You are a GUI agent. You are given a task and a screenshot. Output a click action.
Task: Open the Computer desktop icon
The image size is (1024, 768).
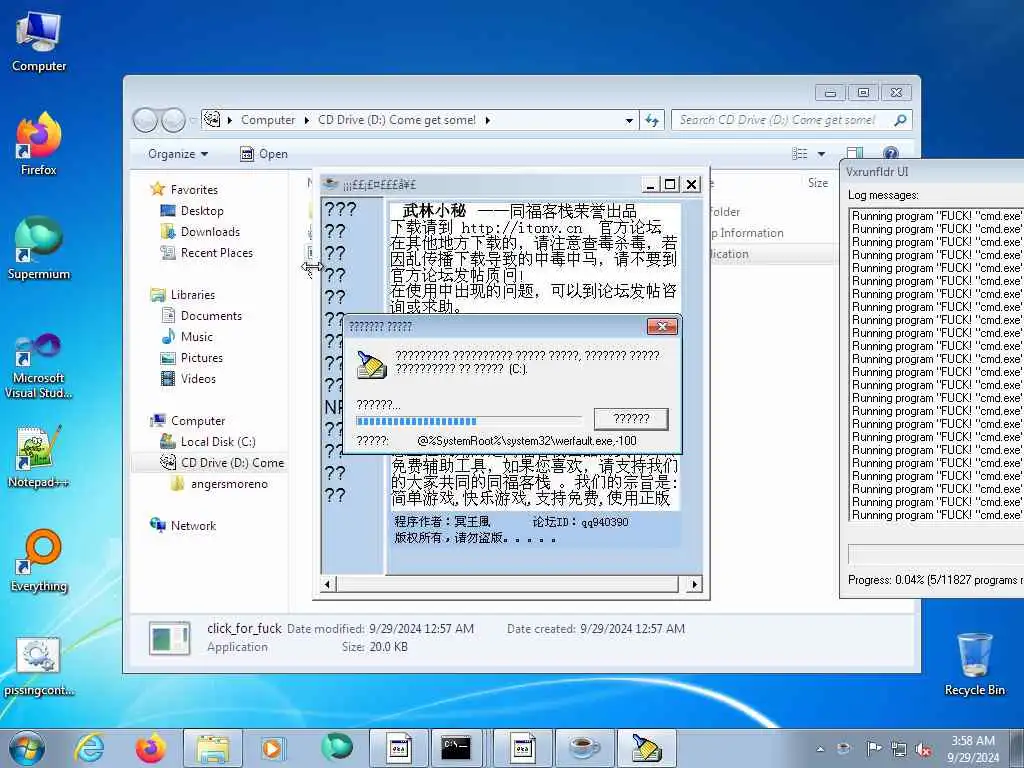click(x=39, y=42)
